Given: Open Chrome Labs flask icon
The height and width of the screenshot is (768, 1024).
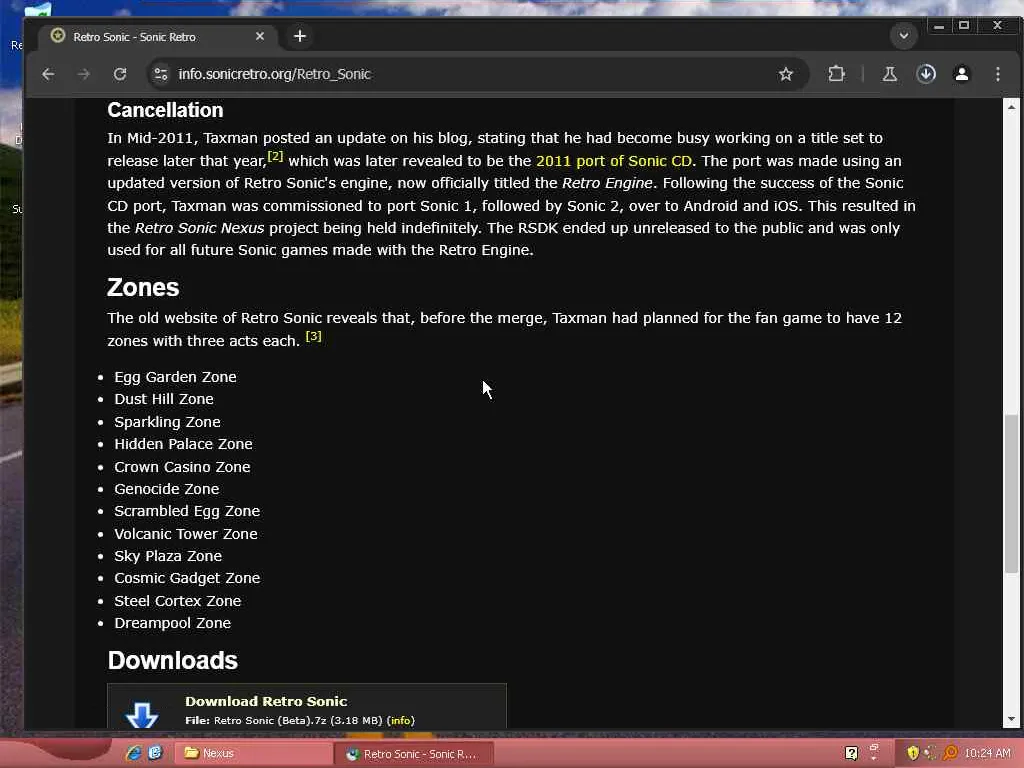Looking at the screenshot, I should tap(889, 74).
